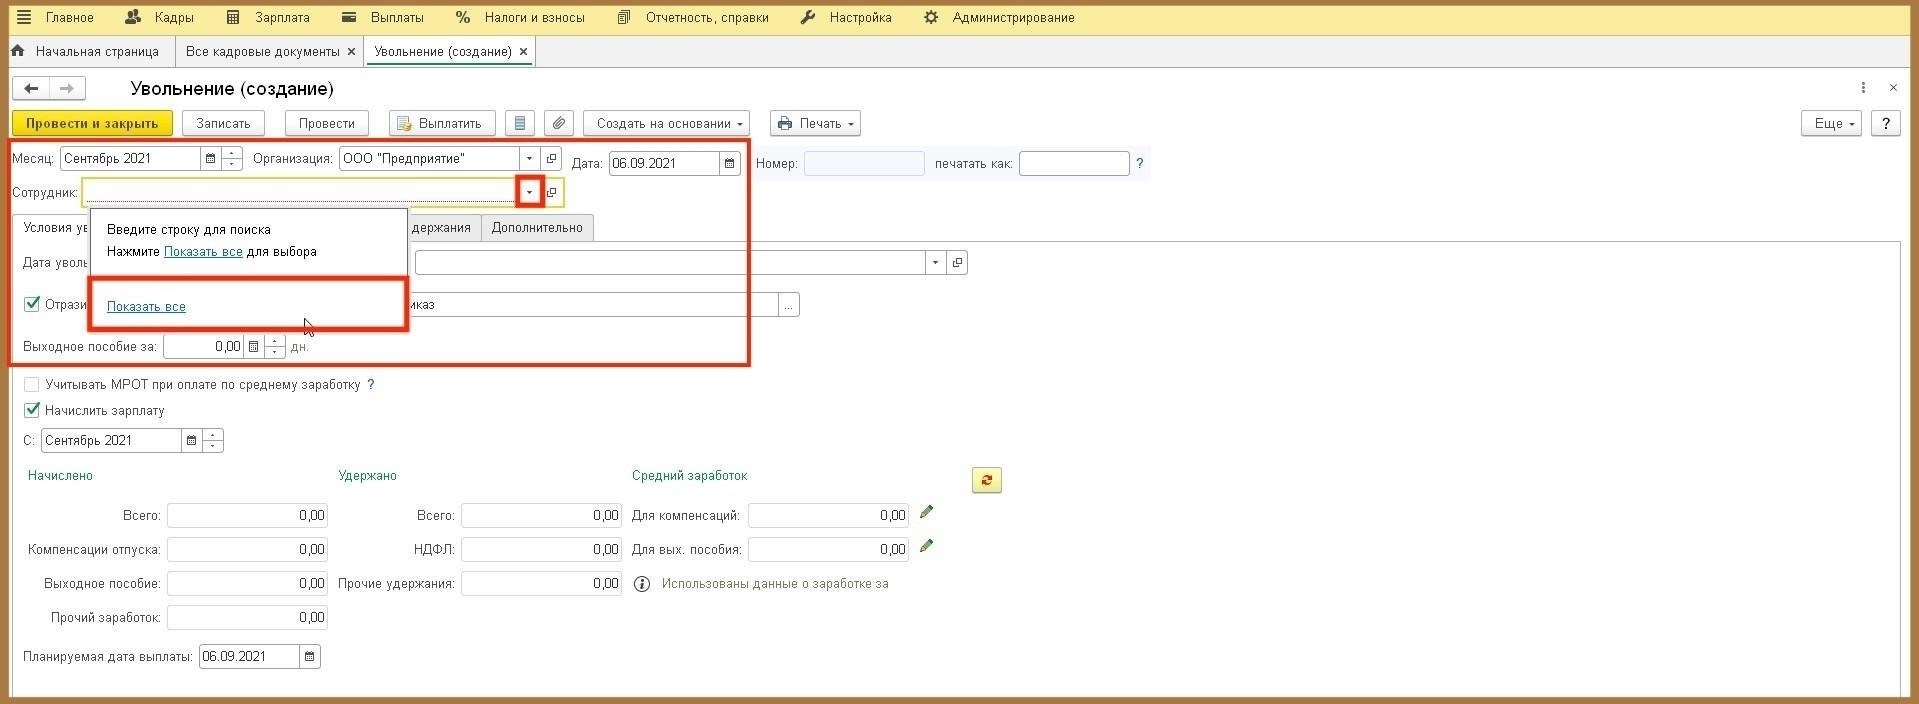The width and height of the screenshot is (1919, 704).
Task: Toggle the Начислить зарплату checkbox
Action: pyautogui.click(x=32, y=410)
